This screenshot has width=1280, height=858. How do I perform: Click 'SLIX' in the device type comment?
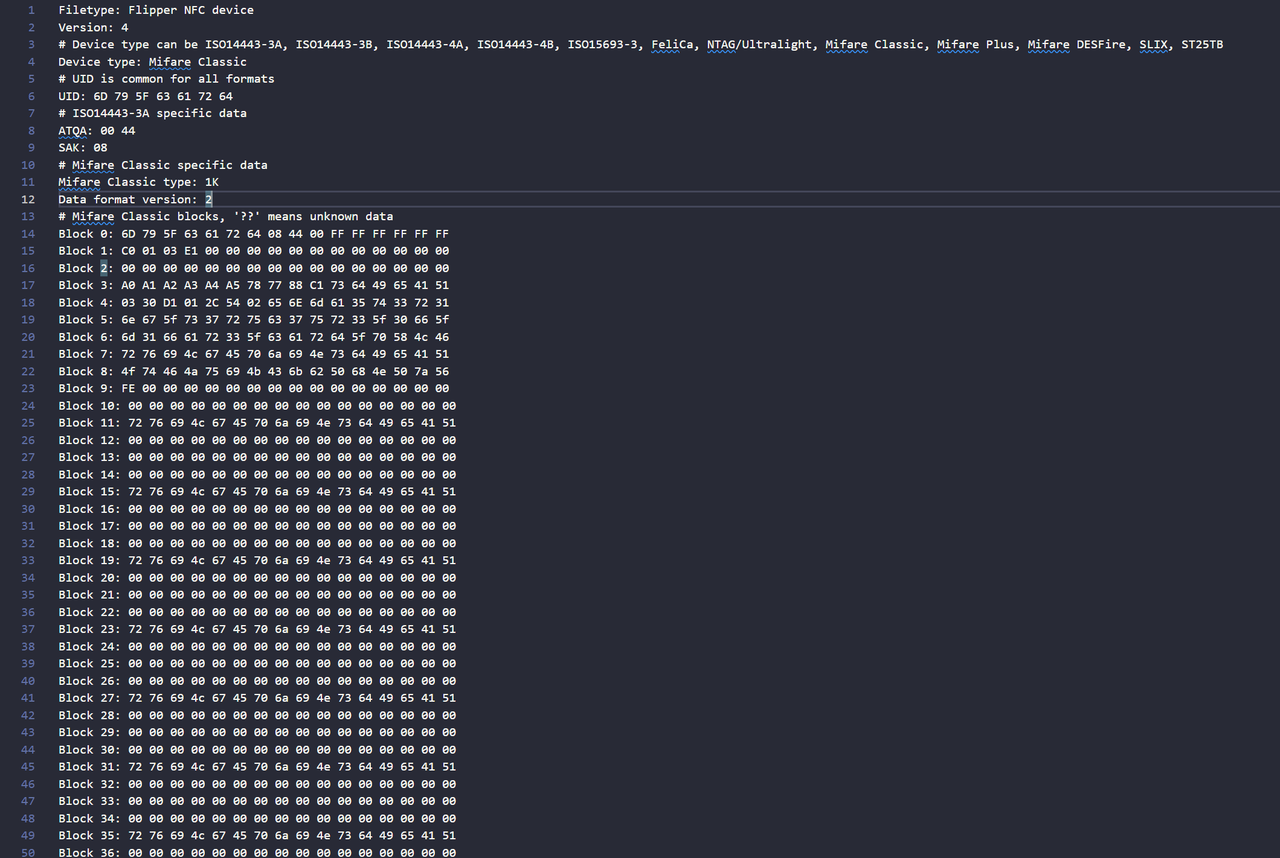click(x=1153, y=44)
